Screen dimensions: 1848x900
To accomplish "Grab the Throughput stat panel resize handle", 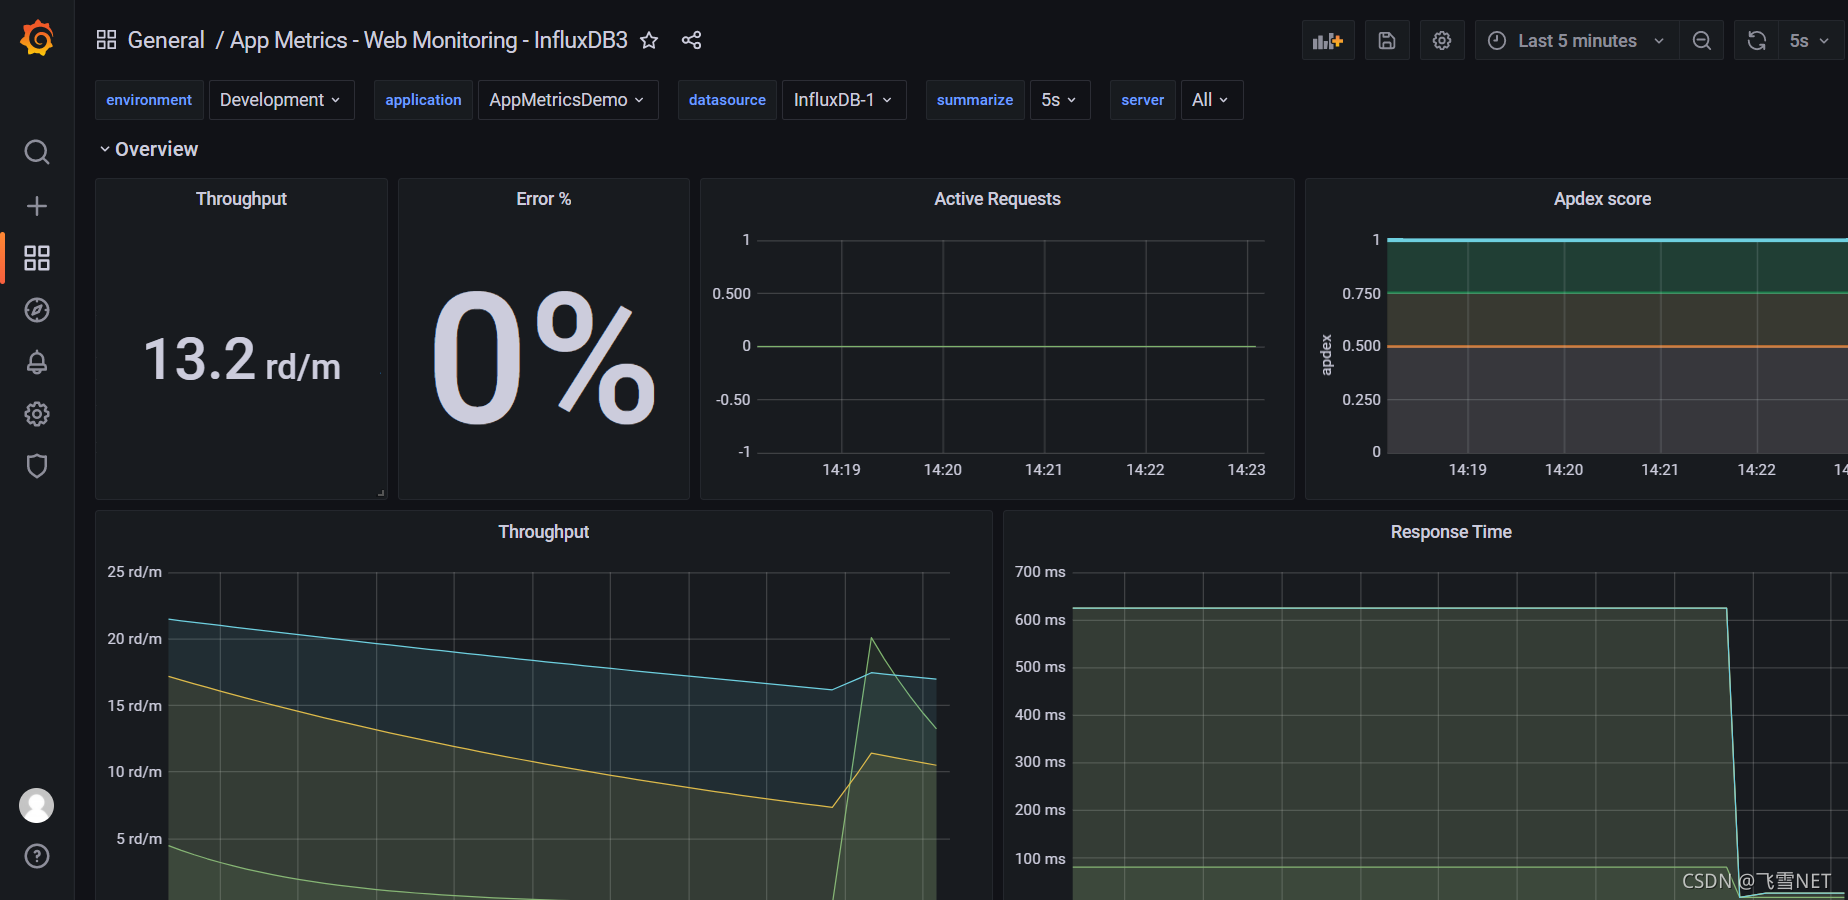I will pyautogui.click(x=381, y=493).
